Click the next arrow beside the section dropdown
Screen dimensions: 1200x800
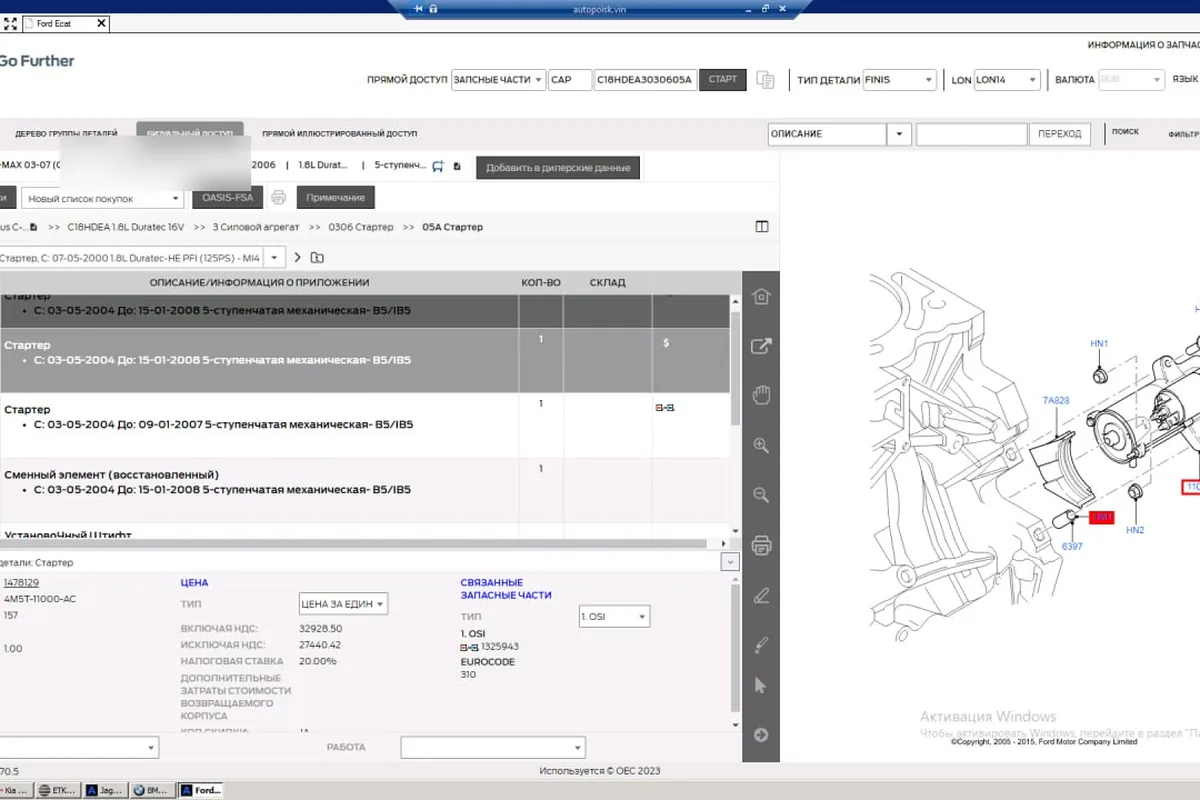[x=297, y=257]
